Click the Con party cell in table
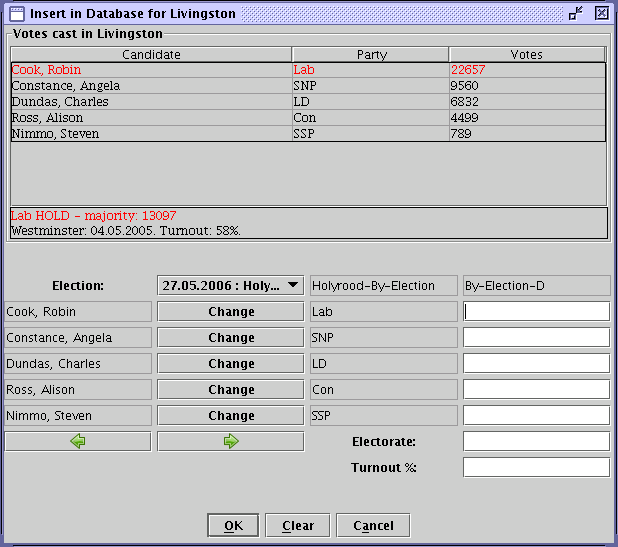Image resolution: width=618 pixels, height=547 pixels. pos(370,118)
